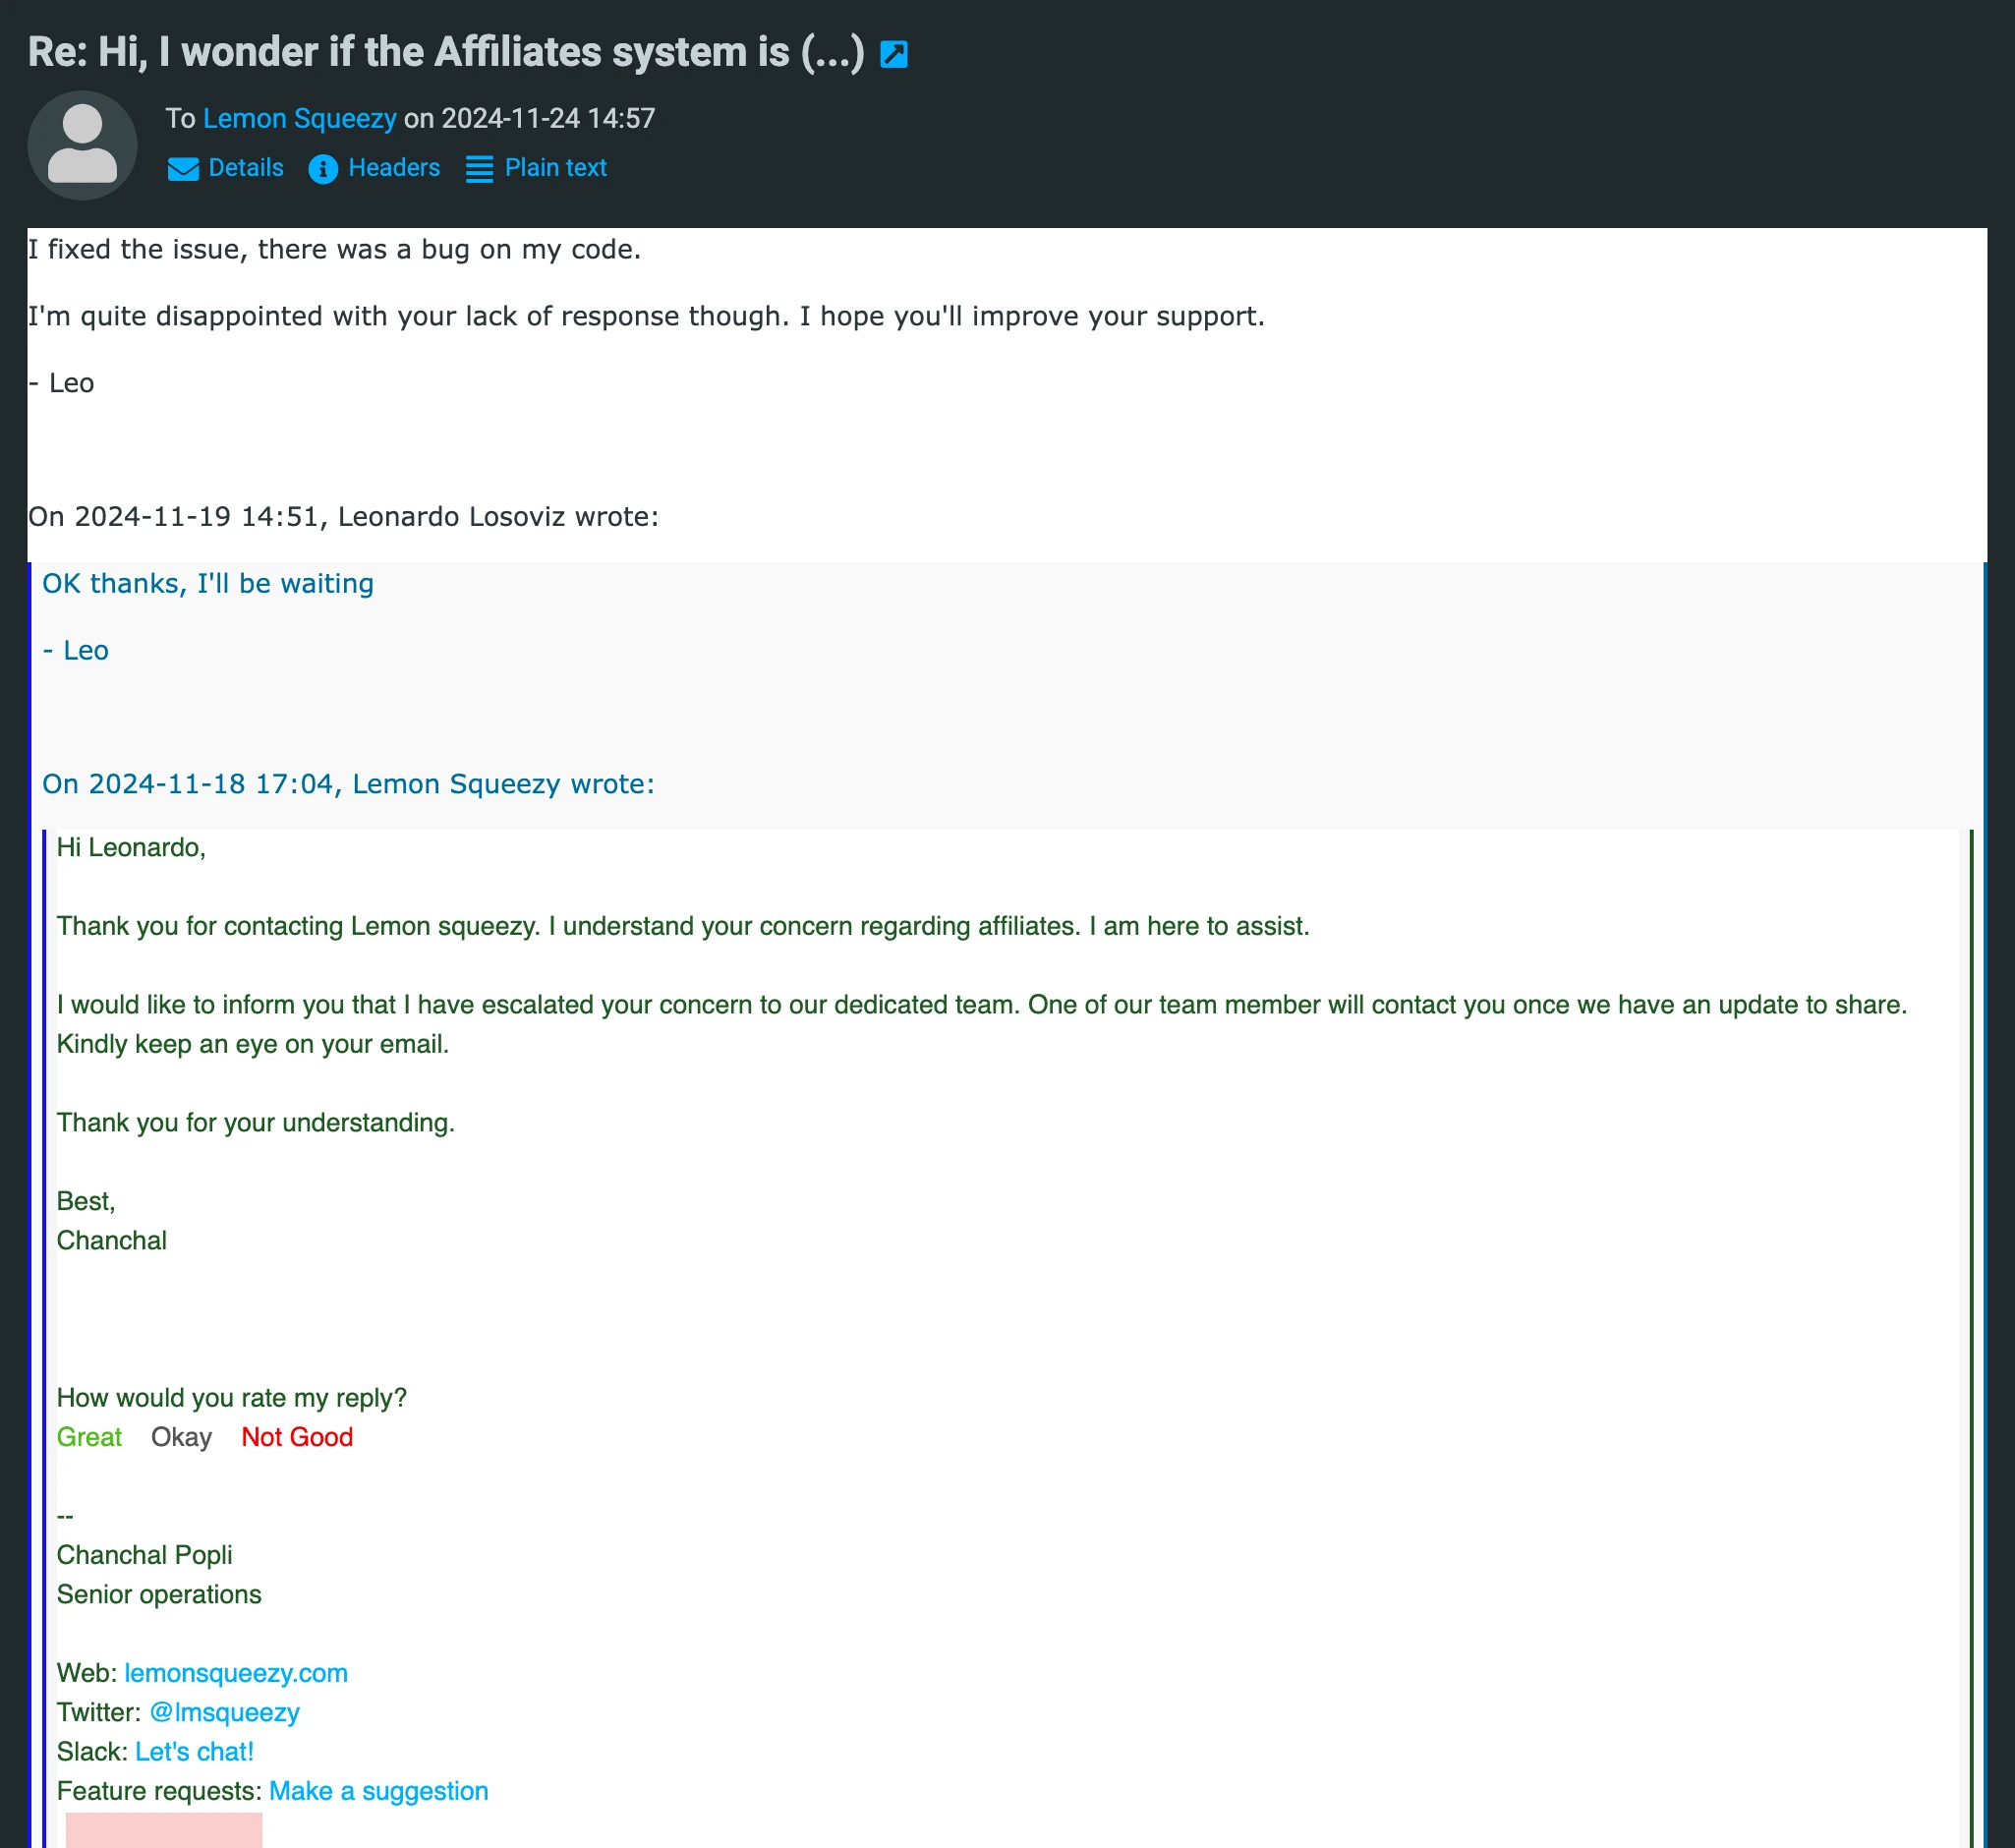
Task: Open the Lemon Squeezy recipient link
Action: 298,118
